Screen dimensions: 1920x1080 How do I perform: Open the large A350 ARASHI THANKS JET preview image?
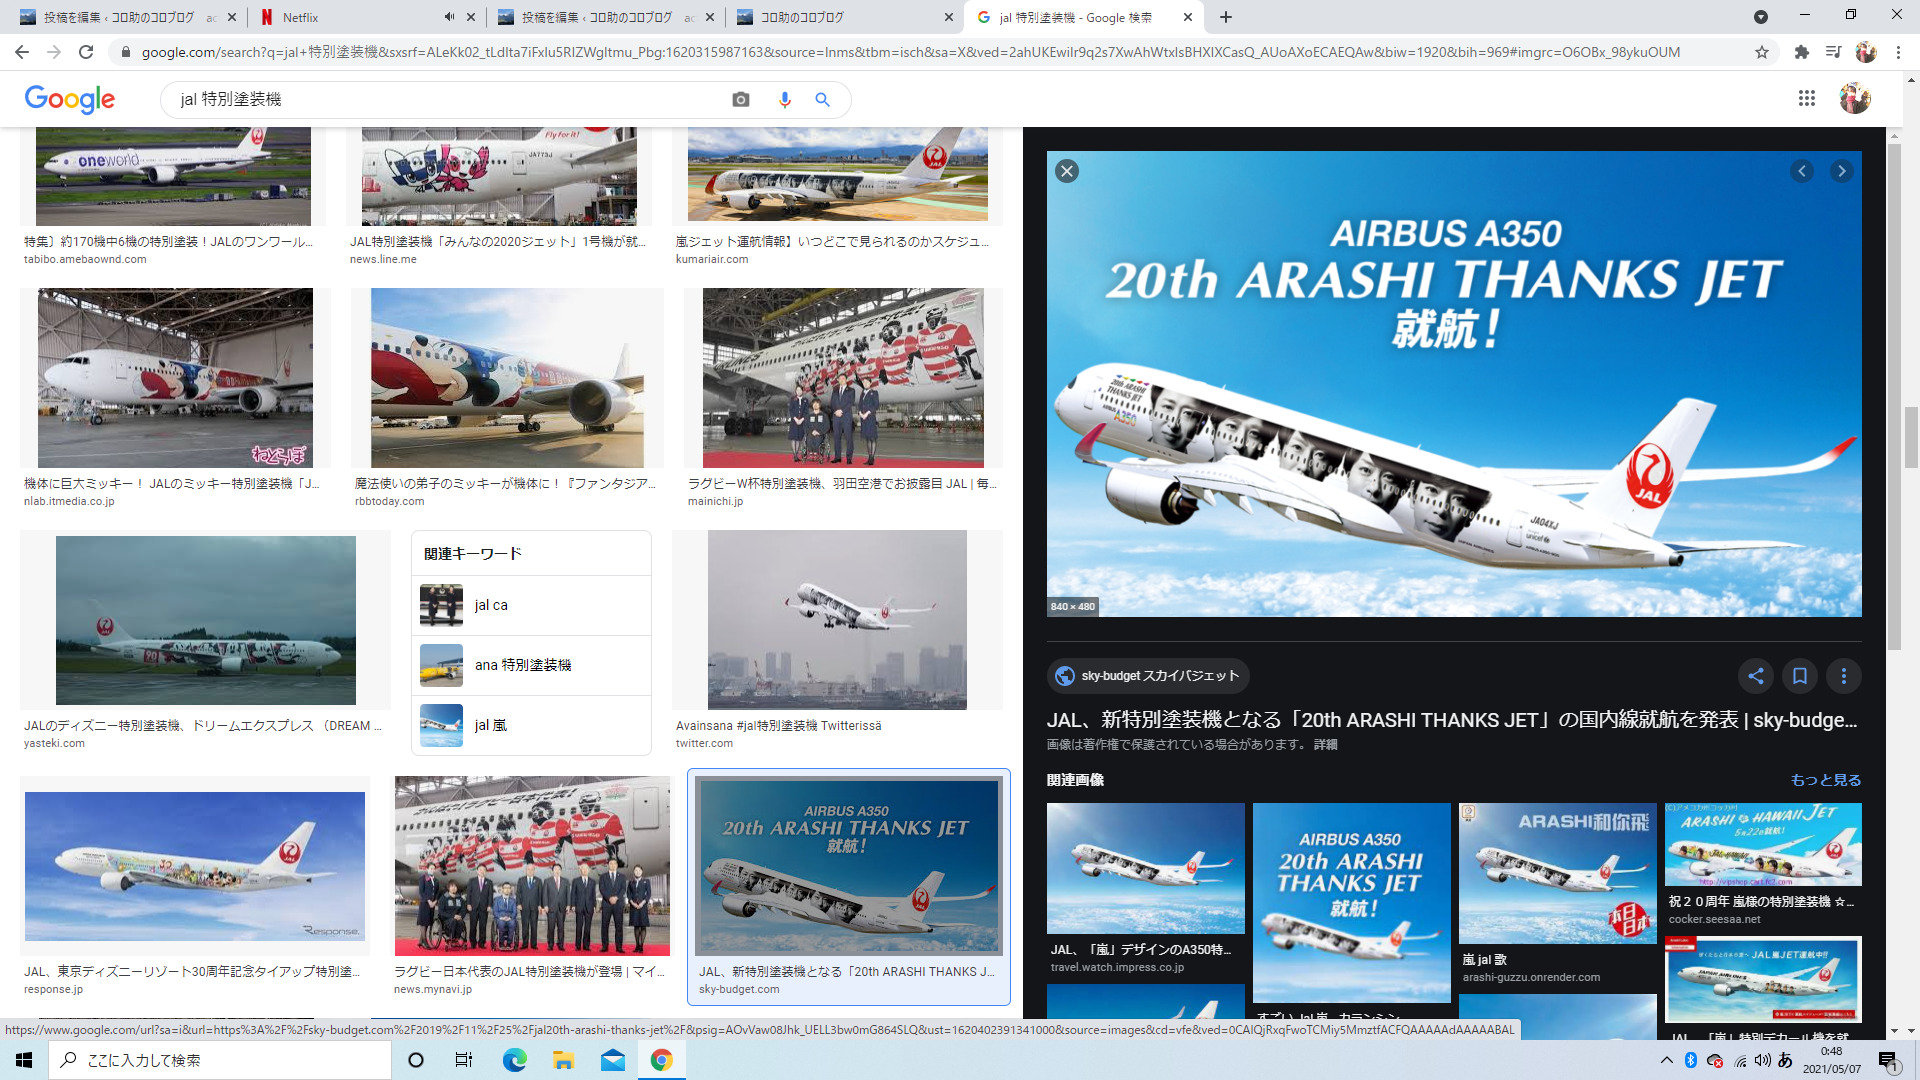(x=1454, y=384)
